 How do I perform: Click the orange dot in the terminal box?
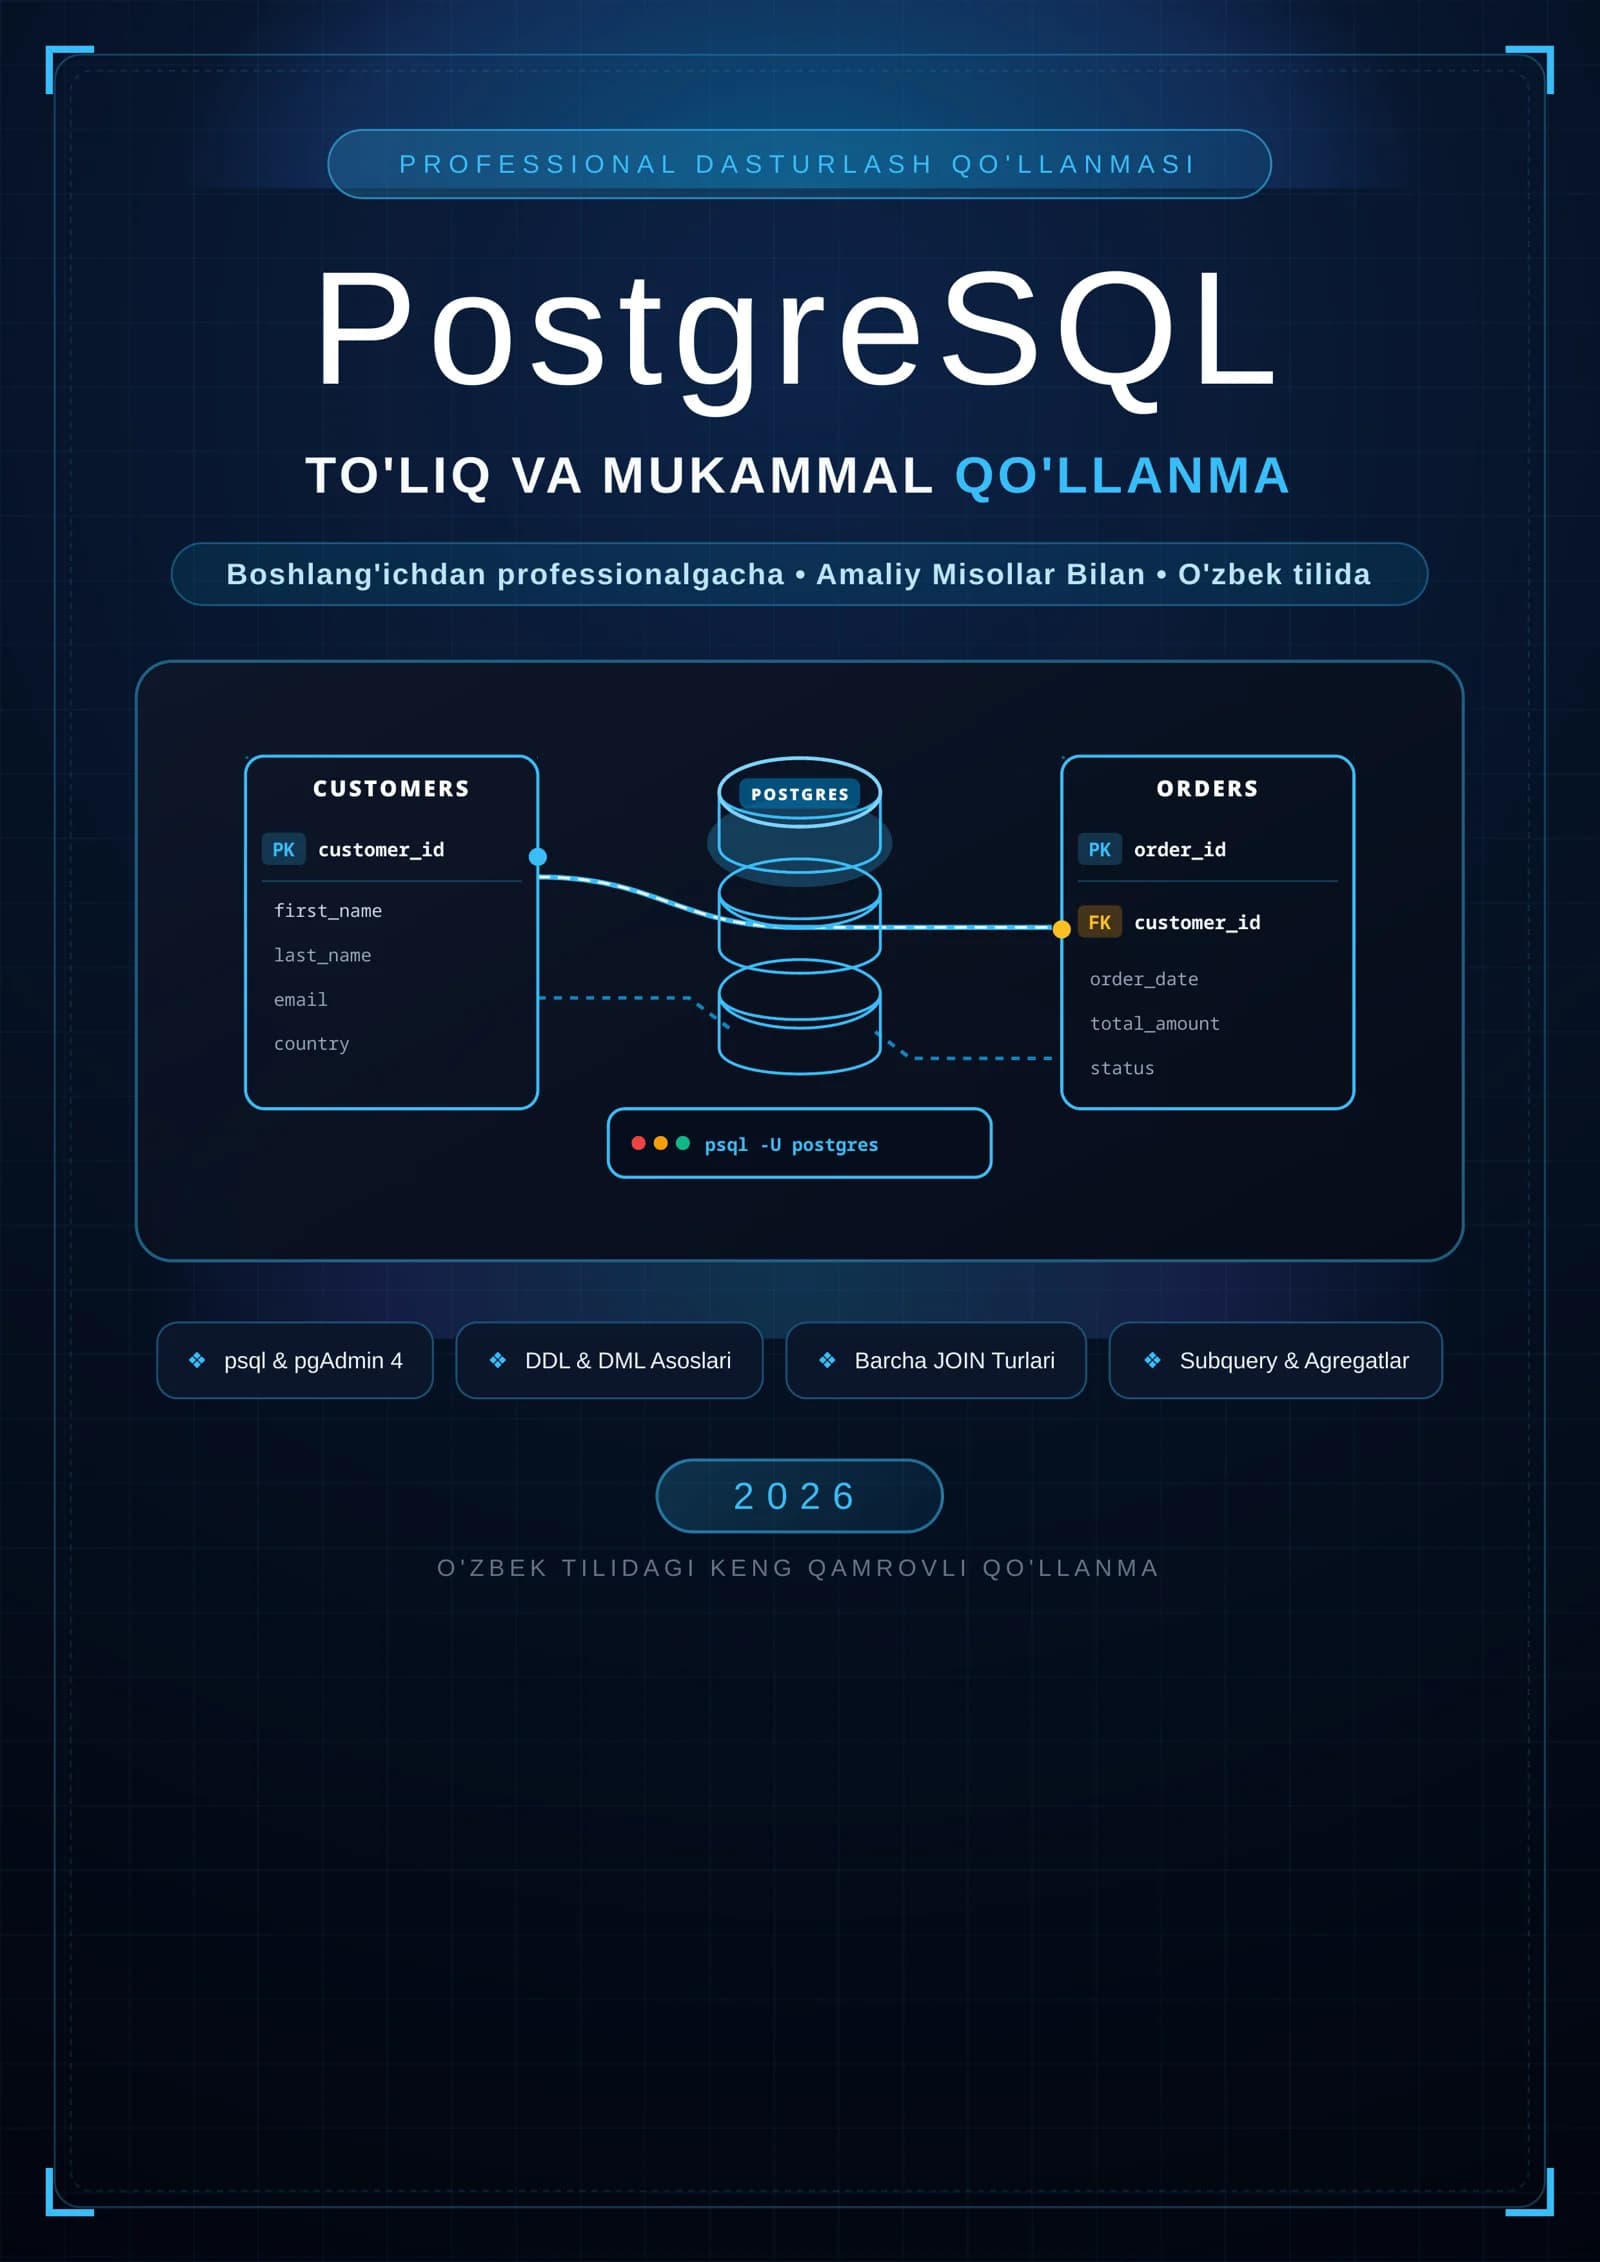[x=660, y=1143]
